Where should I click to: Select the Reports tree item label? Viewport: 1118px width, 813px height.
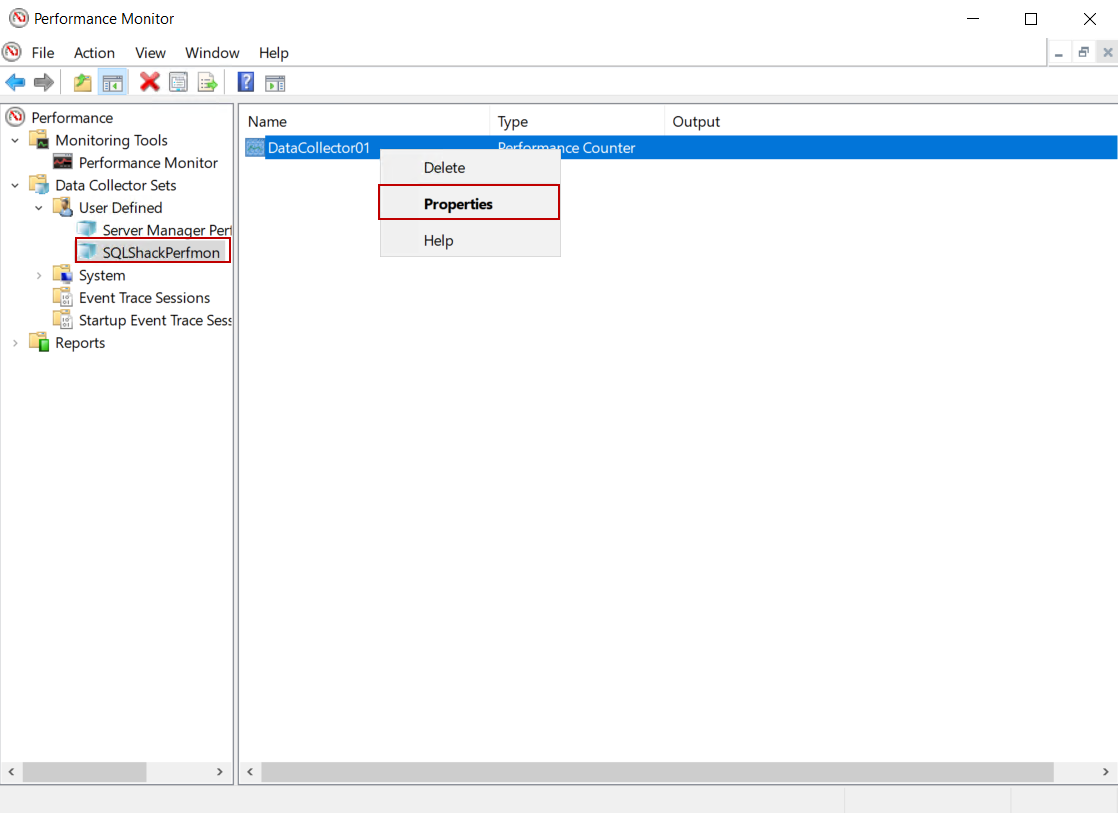pos(80,343)
